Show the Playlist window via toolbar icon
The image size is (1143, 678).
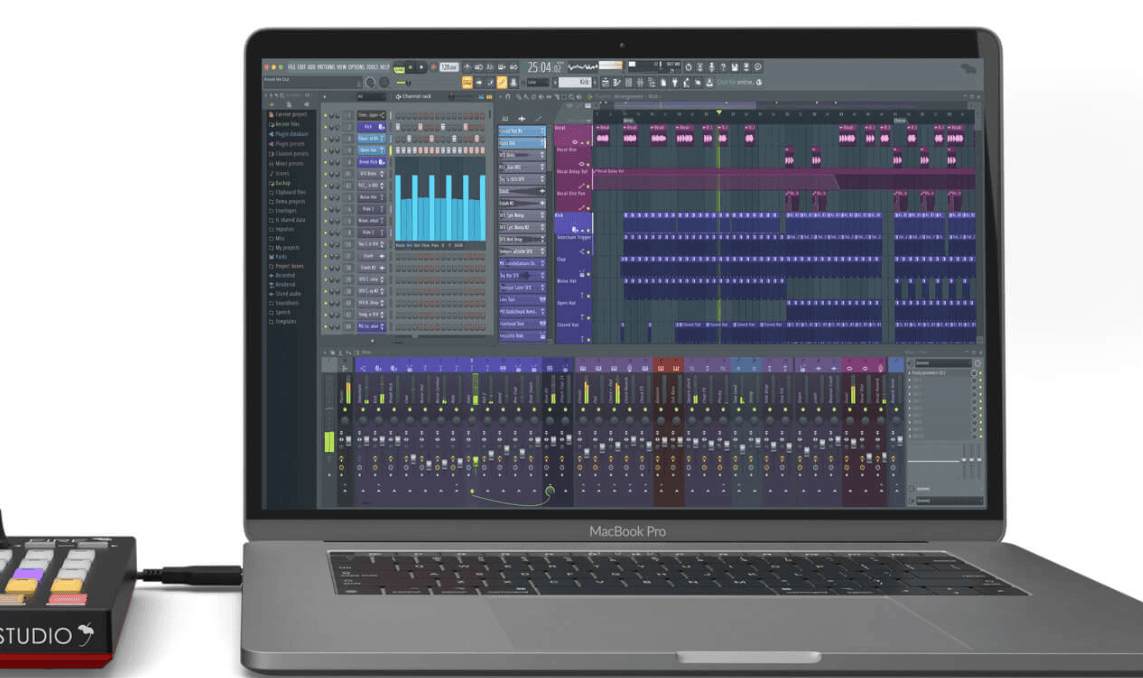coord(605,82)
